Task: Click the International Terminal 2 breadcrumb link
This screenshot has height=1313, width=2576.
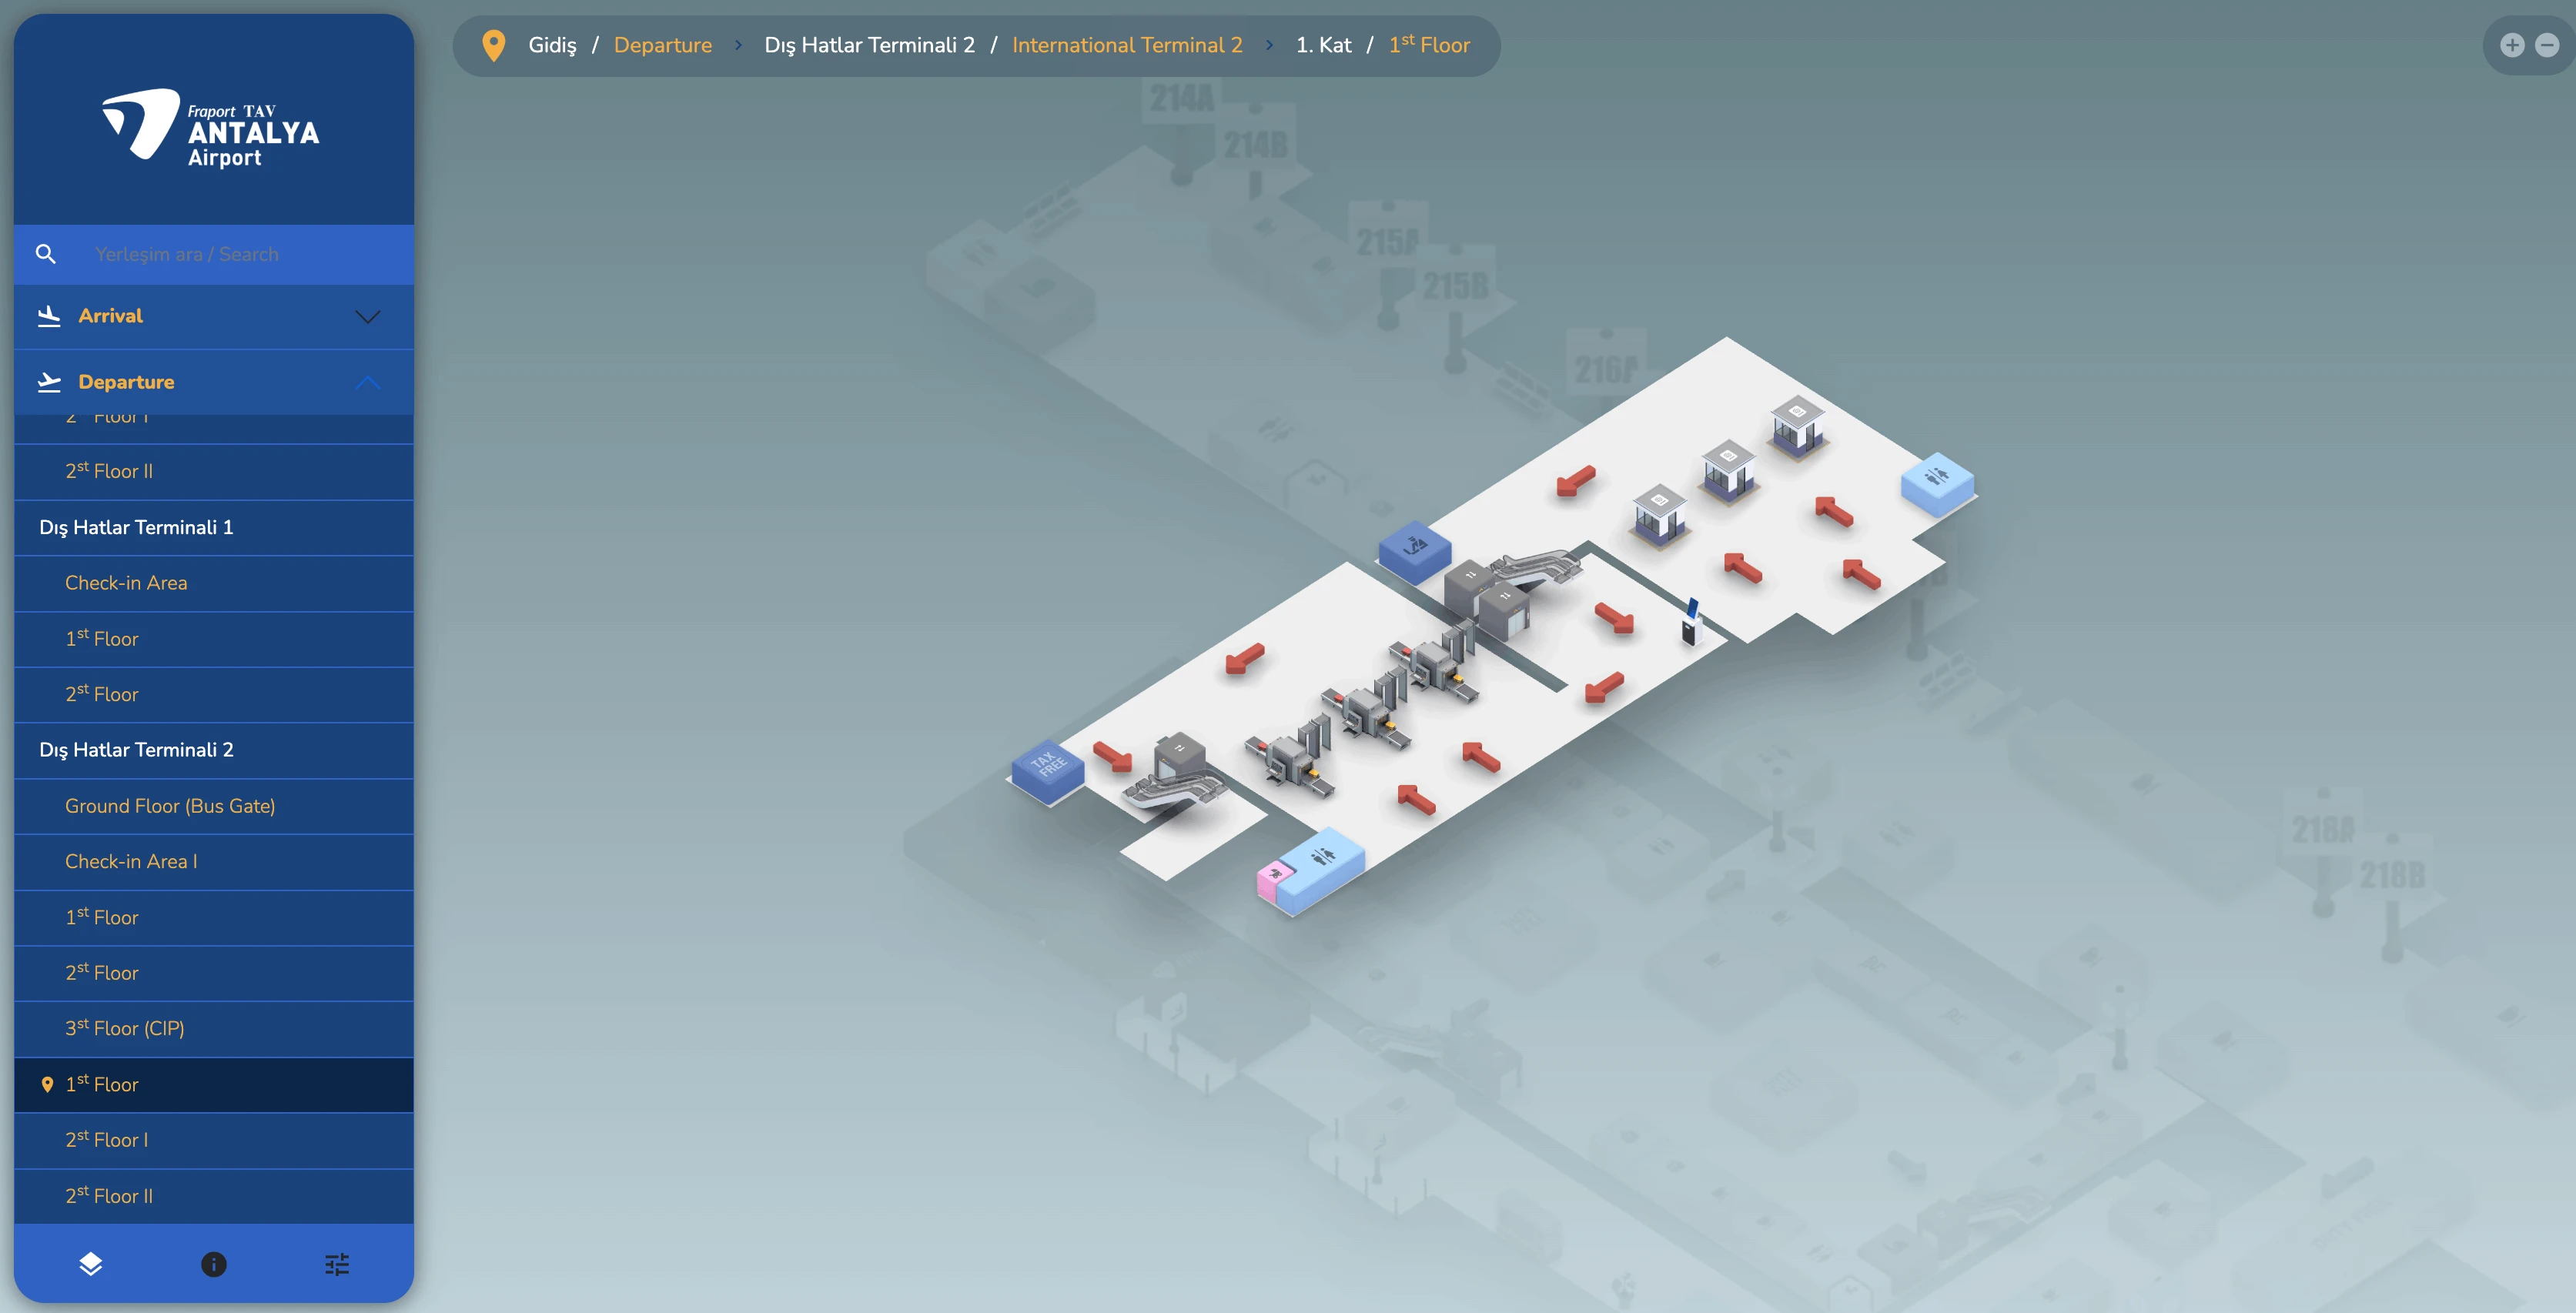Action: click(1126, 45)
